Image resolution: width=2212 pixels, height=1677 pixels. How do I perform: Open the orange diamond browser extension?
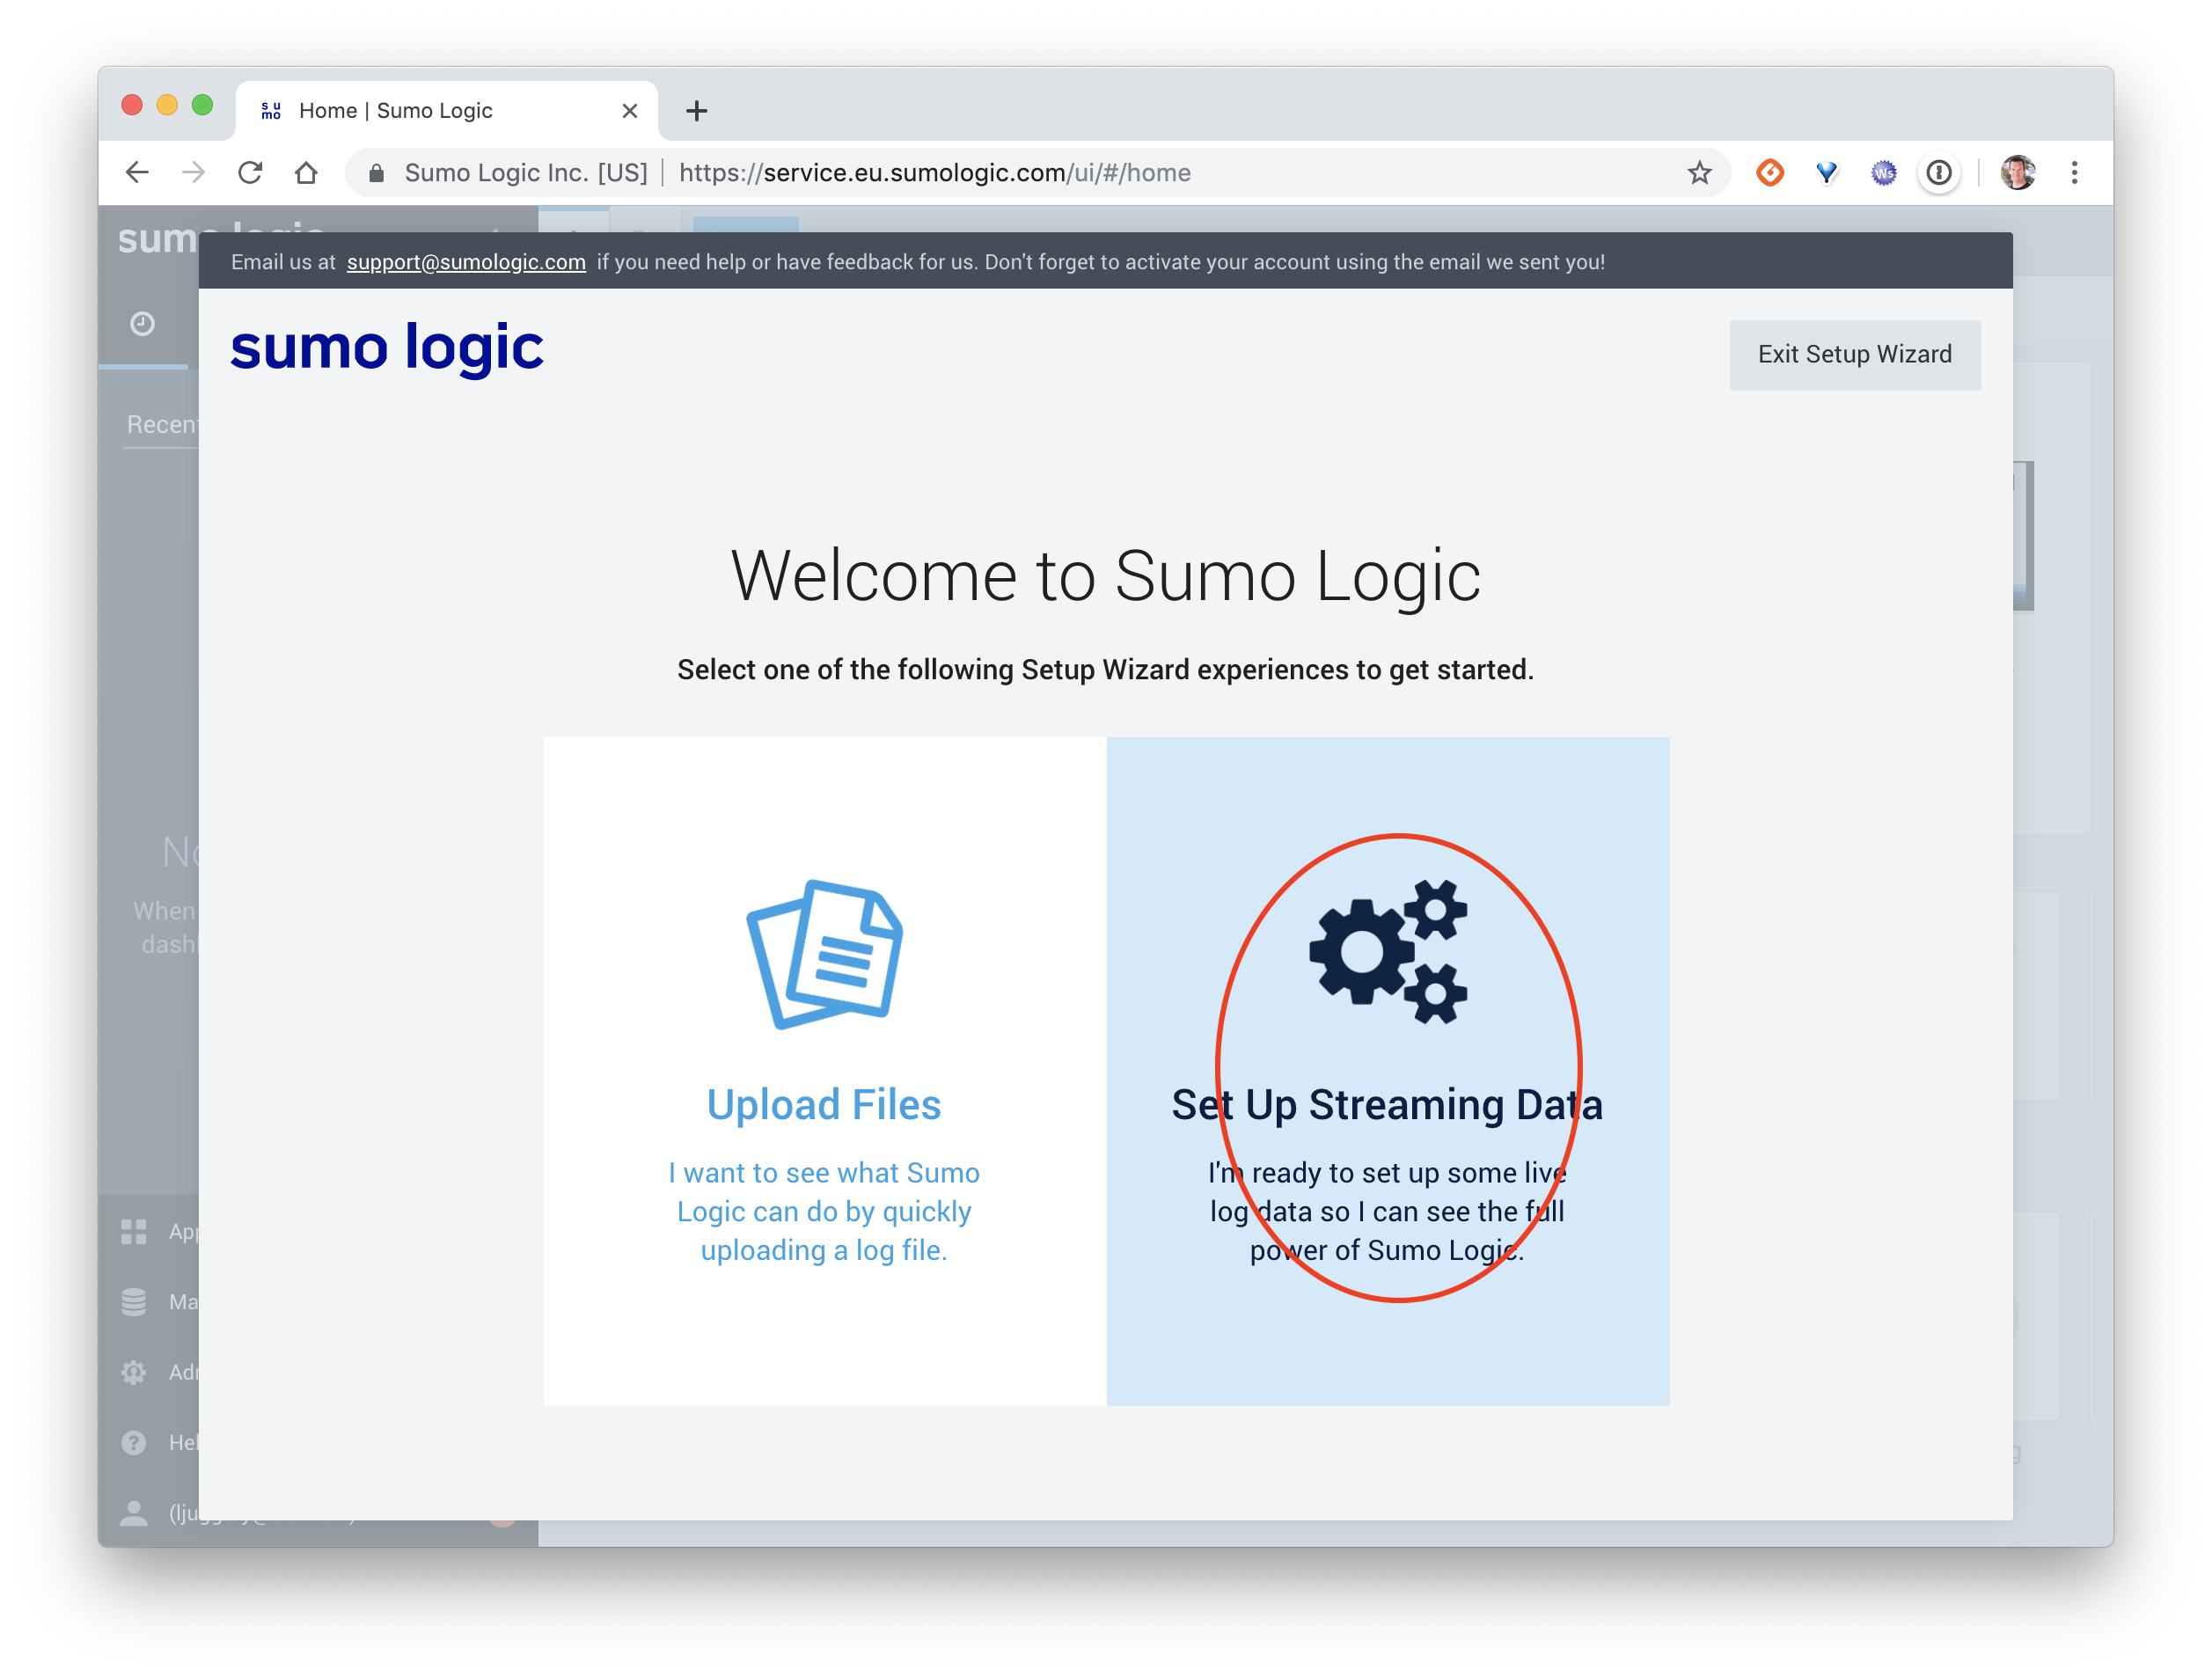click(x=1770, y=173)
